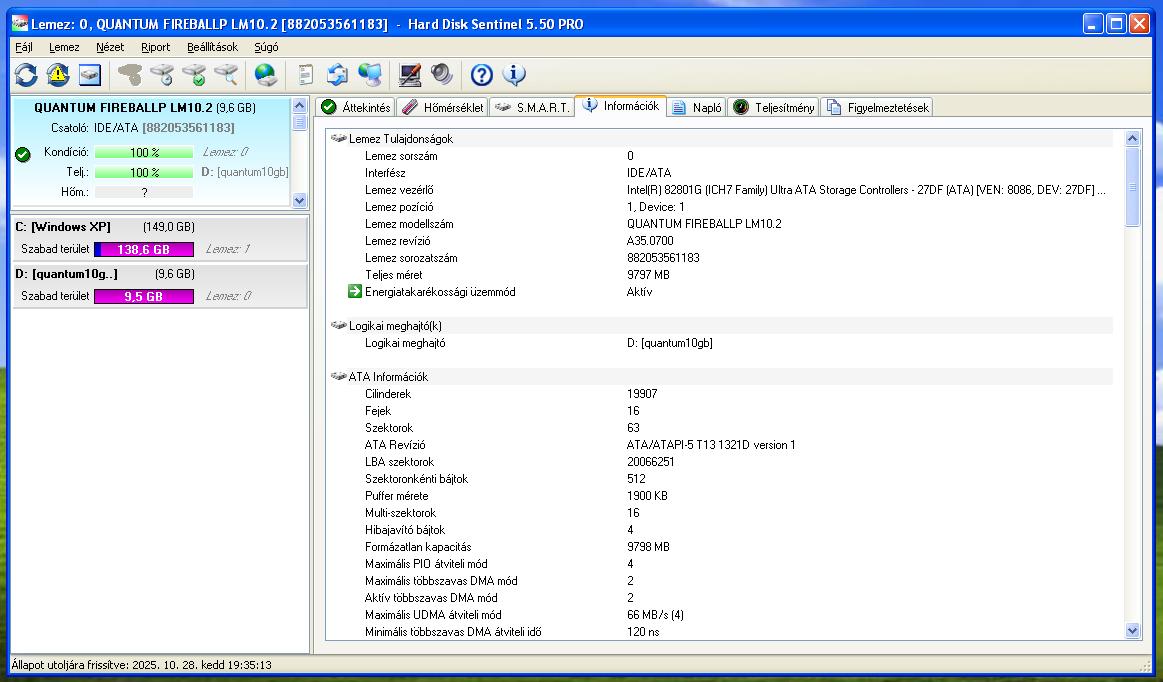The width and height of the screenshot is (1163, 682).
Task: Open the text report document icon
Action: pos(306,75)
